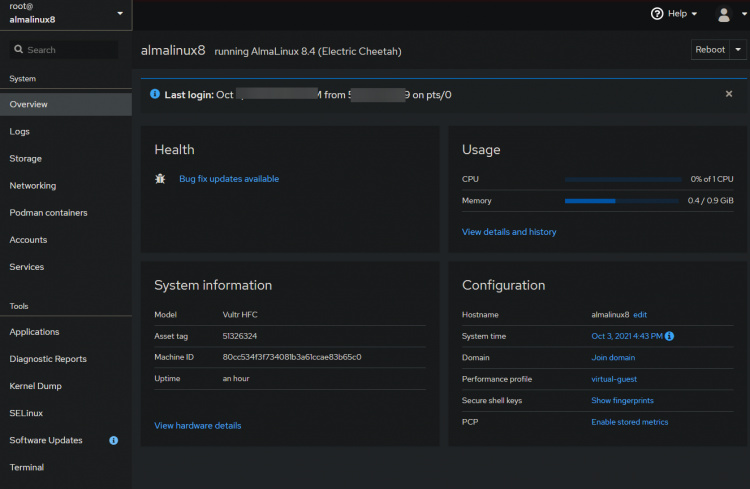Go to Podman containers section
This screenshot has width=750, height=489.
[48, 213]
